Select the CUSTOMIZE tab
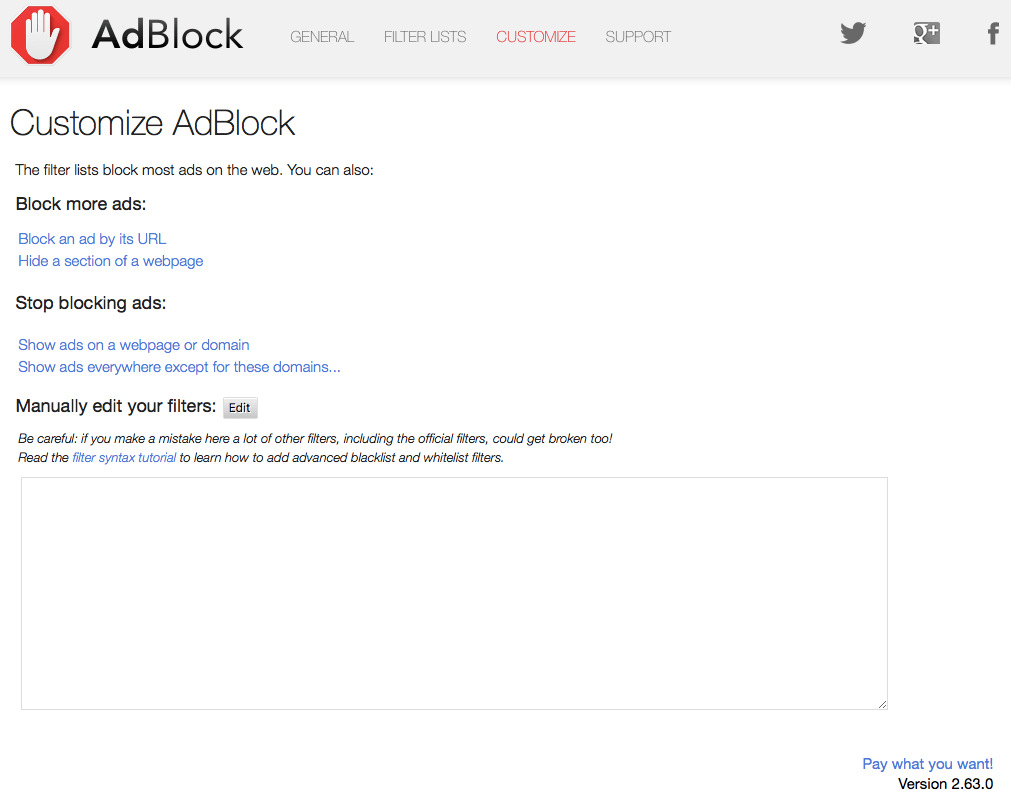The height and width of the screenshot is (798, 1011). (536, 37)
